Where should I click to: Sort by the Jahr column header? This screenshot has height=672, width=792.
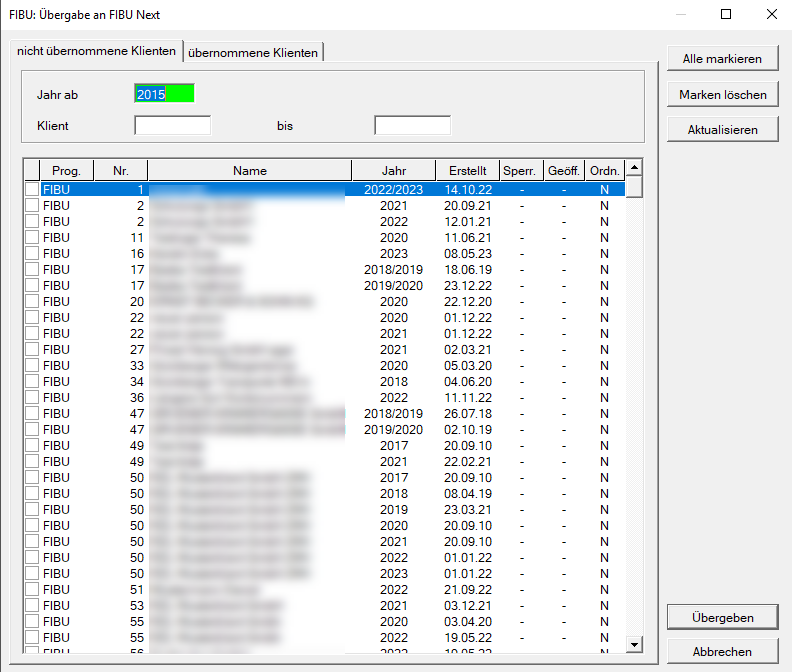[x=393, y=170]
